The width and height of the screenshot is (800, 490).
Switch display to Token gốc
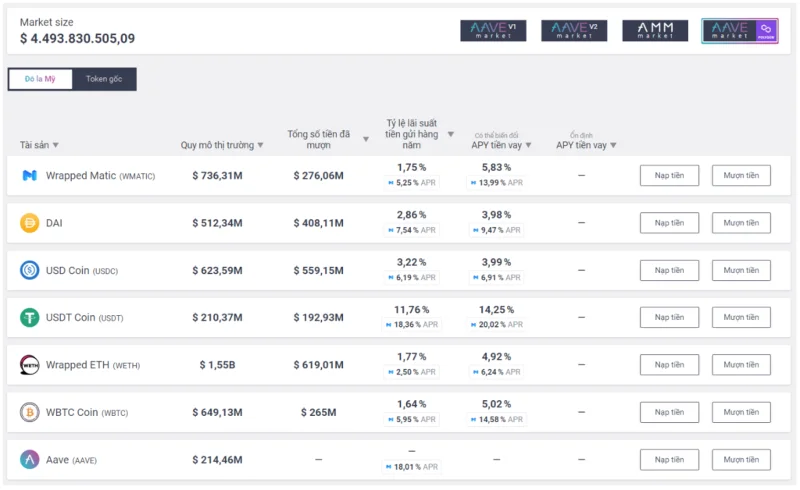click(x=104, y=79)
